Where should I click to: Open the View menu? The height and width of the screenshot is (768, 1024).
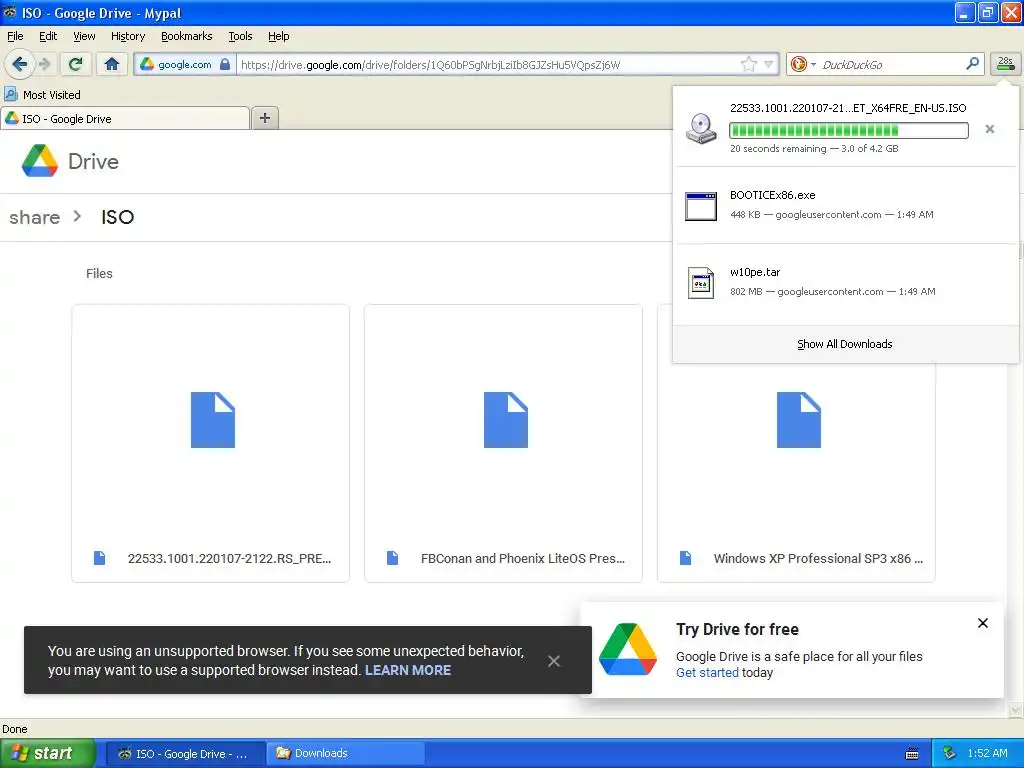tap(84, 36)
